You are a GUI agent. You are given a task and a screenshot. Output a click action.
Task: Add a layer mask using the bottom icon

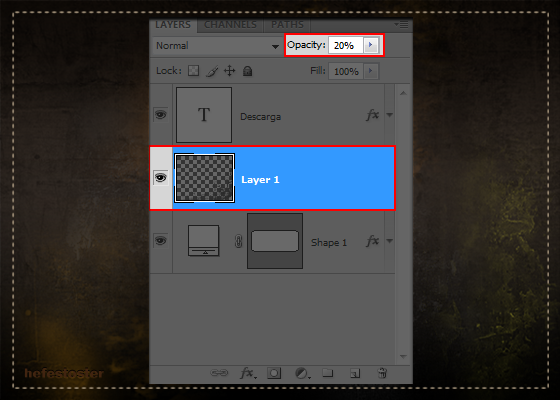pos(274,373)
